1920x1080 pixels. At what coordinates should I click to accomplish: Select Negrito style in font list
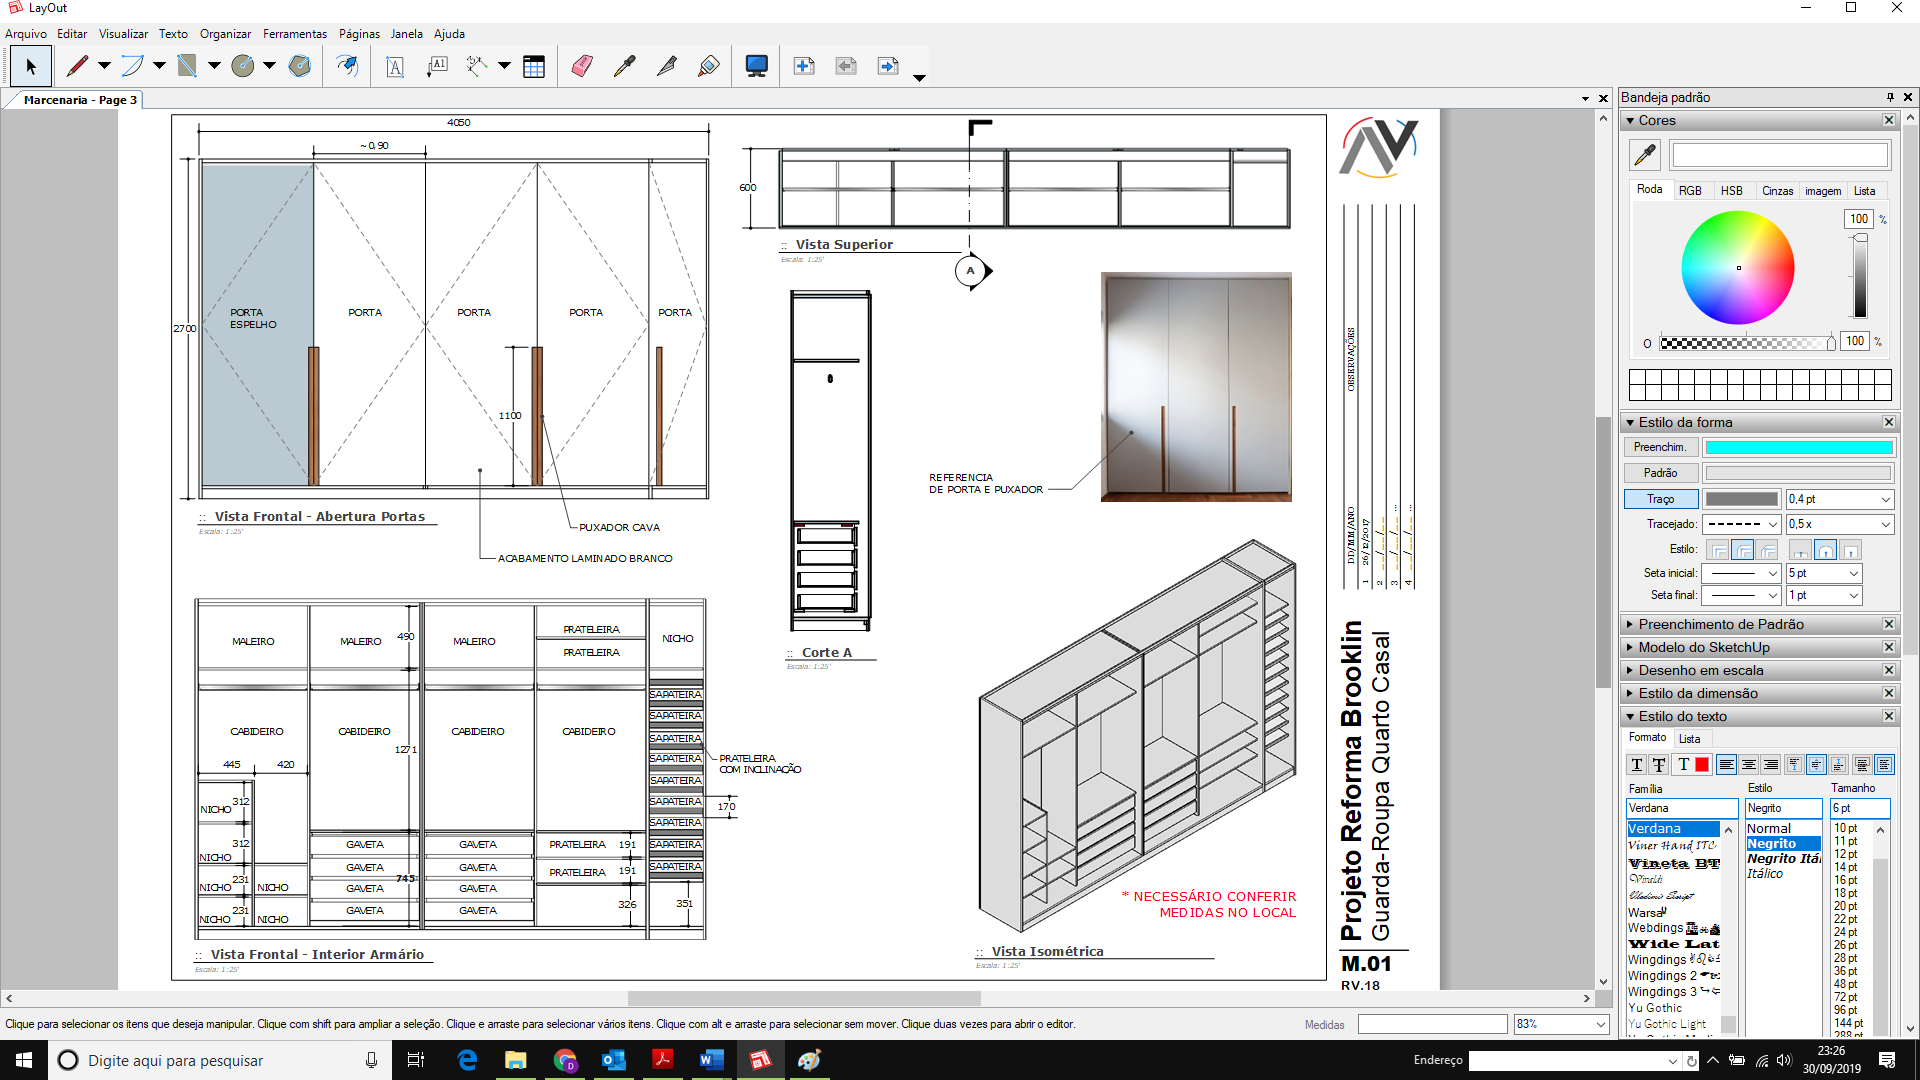[x=1779, y=843]
